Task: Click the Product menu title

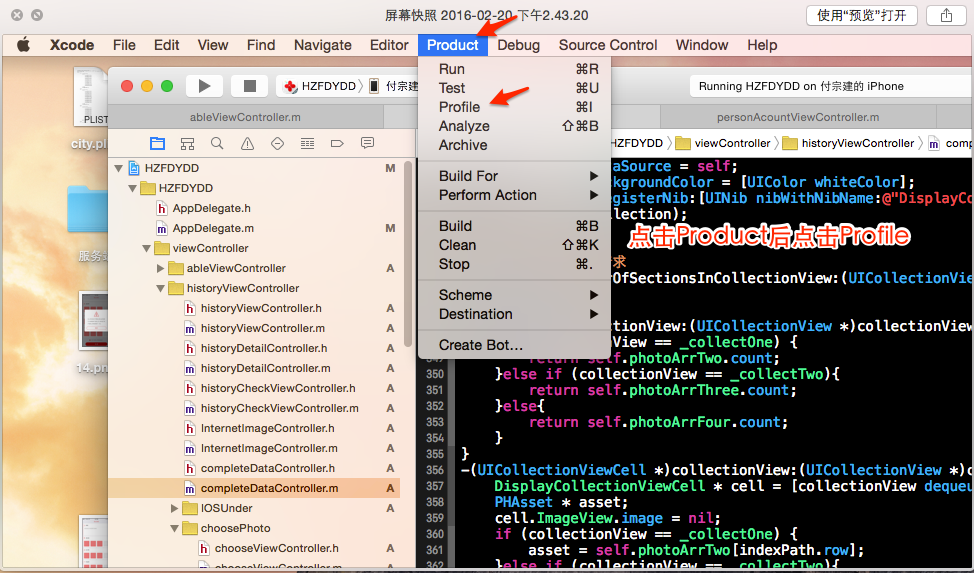Action: pyautogui.click(x=453, y=45)
